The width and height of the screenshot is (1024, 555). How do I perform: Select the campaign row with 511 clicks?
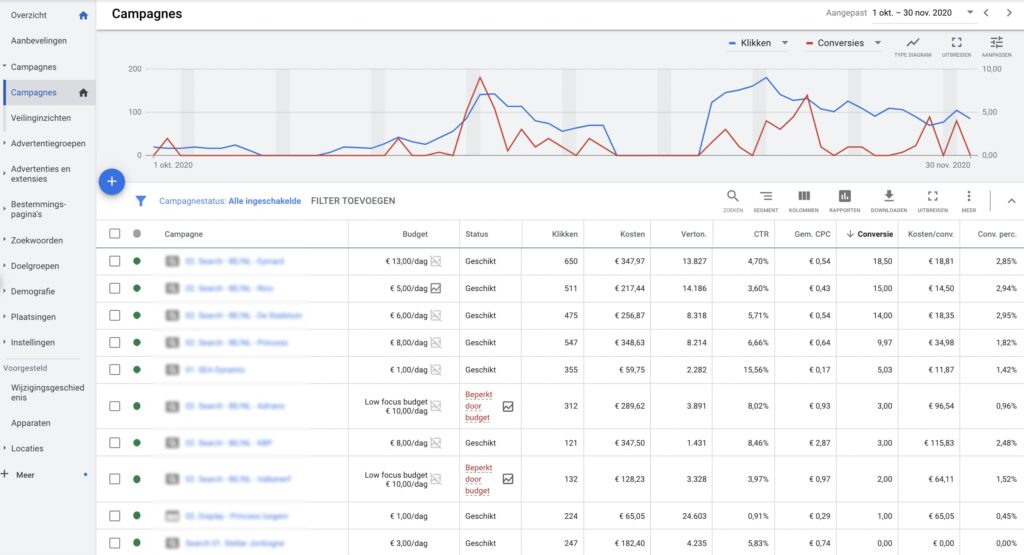pyautogui.click(x=114, y=288)
